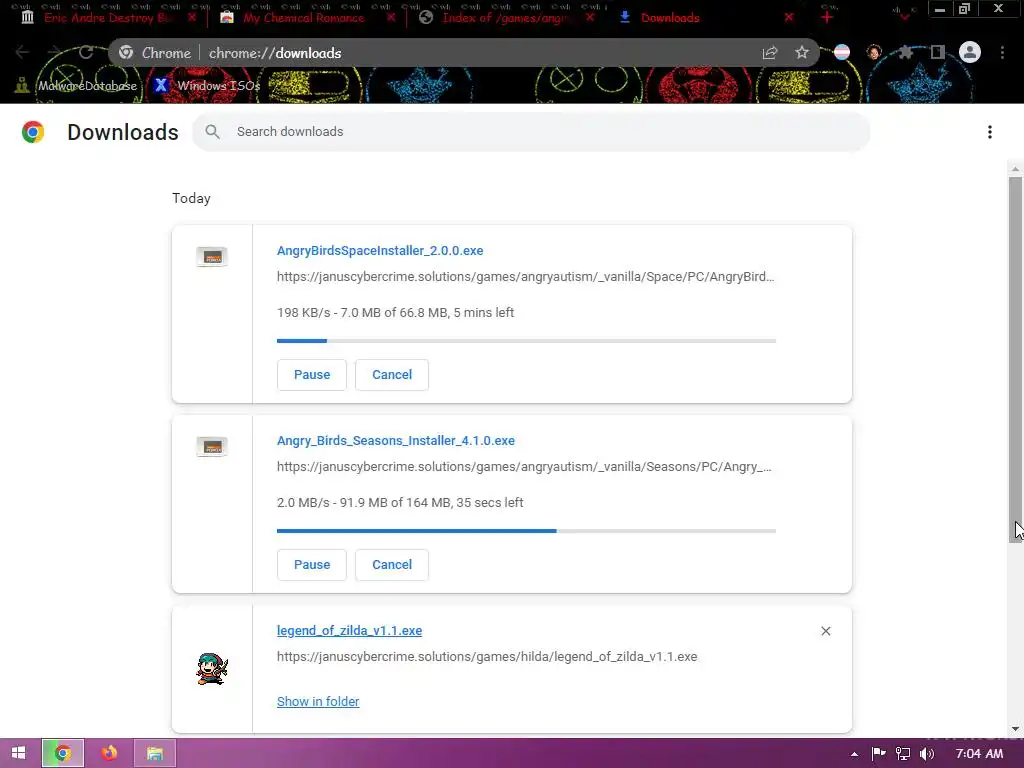This screenshot has height=768, width=1024.
Task: Click the Chrome site info chip
Action: (x=156, y=53)
